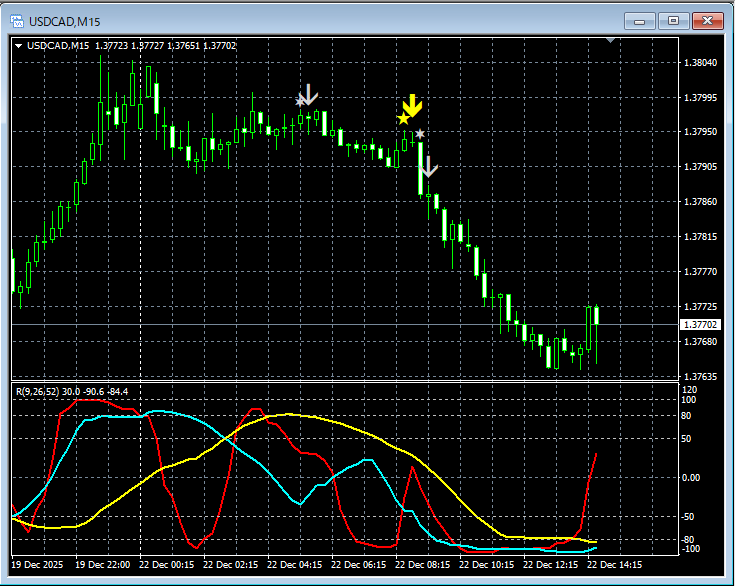The image size is (736, 586).
Task: Click the chart shift triangle at the chart's upper edge
Action: click(x=610, y=40)
